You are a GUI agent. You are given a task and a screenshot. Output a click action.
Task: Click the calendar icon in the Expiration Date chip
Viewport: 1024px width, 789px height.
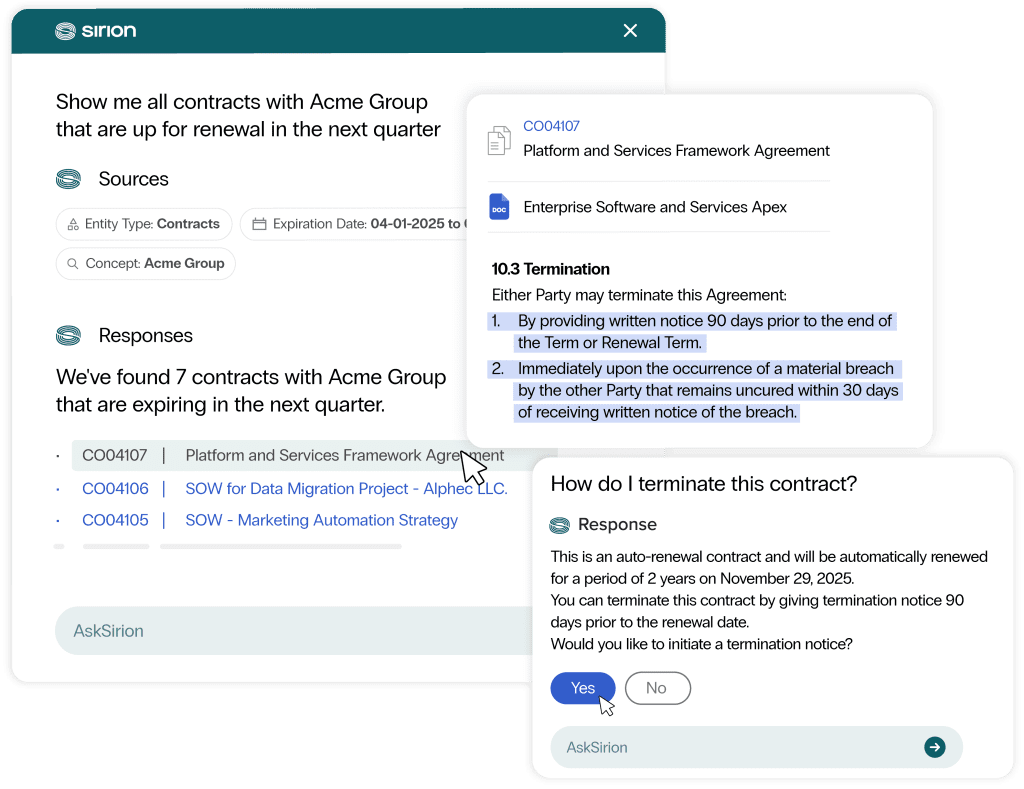point(259,224)
